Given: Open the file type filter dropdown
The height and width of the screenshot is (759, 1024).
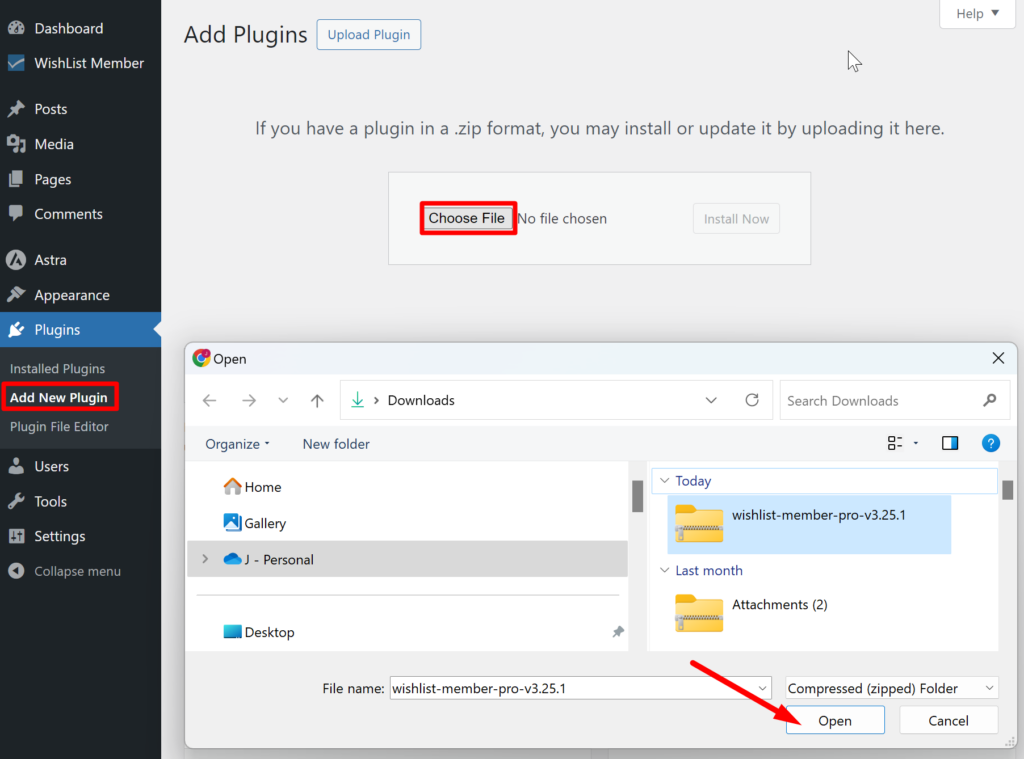Looking at the screenshot, I should tap(892, 688).
